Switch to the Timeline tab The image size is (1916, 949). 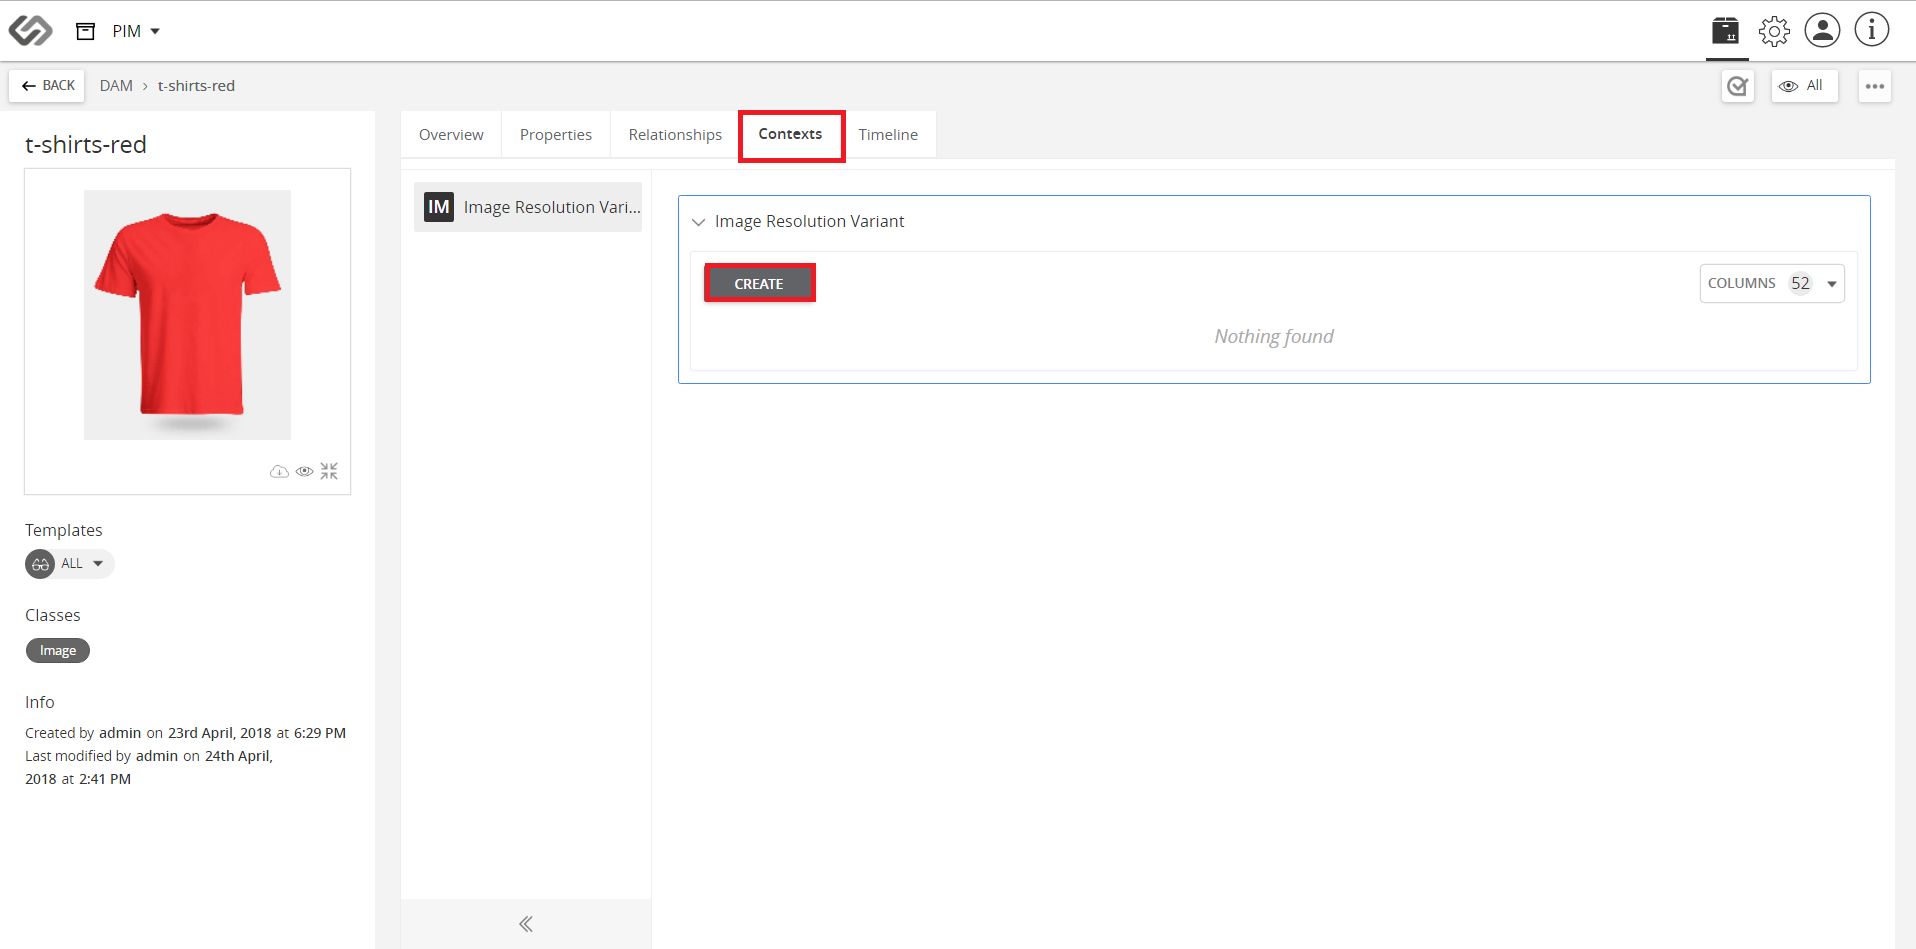888,135
